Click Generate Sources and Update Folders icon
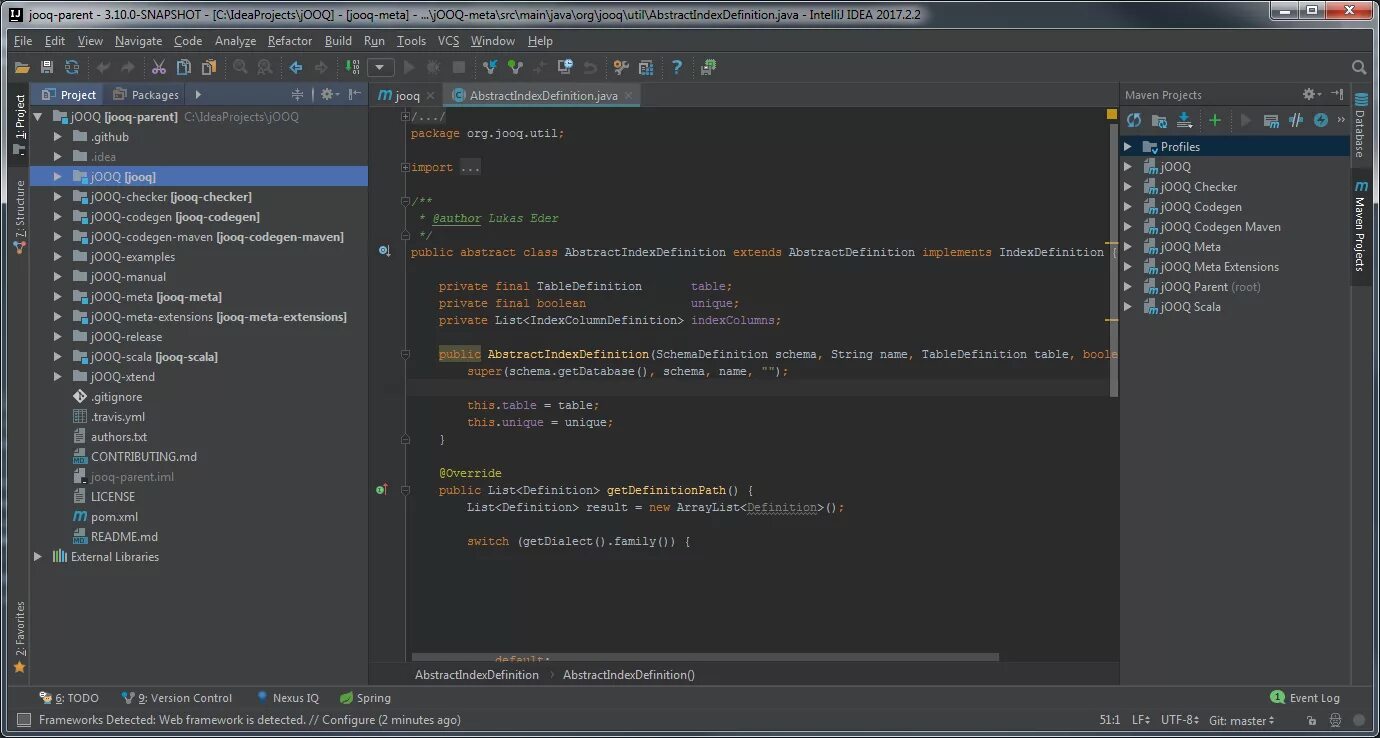 click(x=1159, y=120)
